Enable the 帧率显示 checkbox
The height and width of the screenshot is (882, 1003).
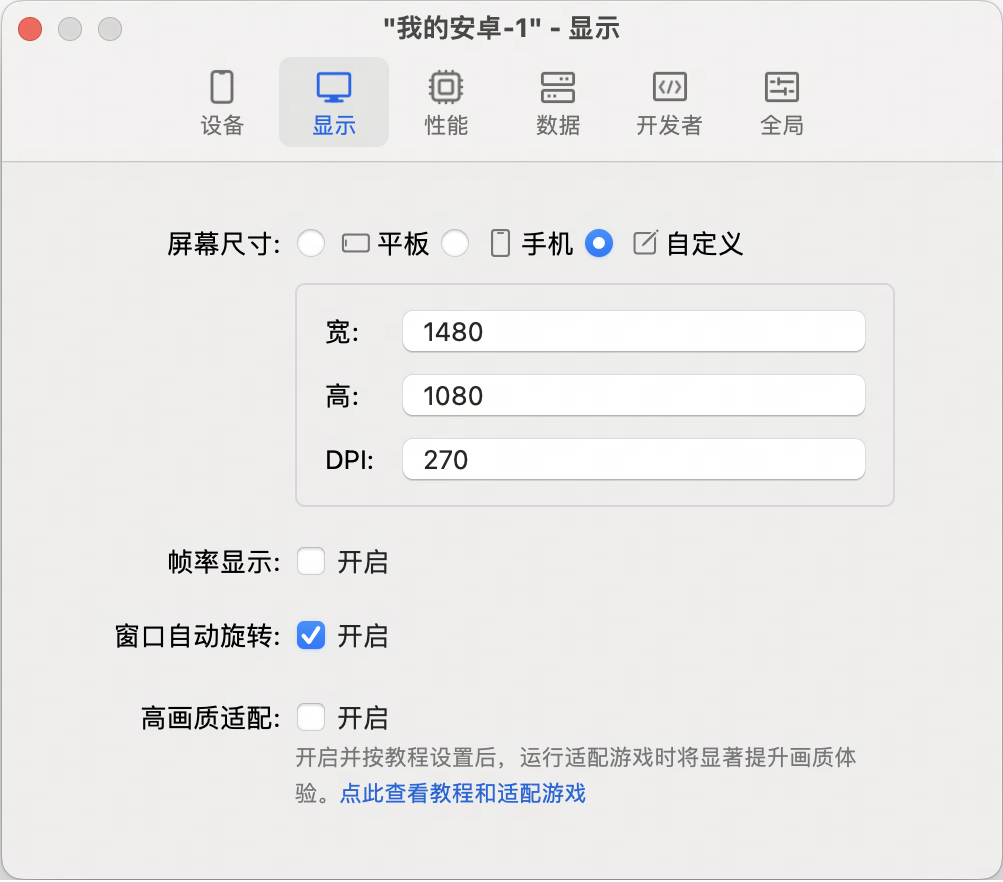311,562
